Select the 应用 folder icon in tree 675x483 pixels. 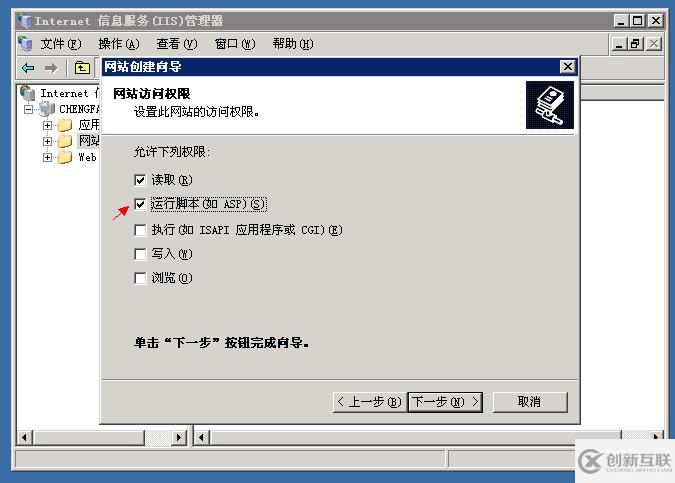pos(65,125)
